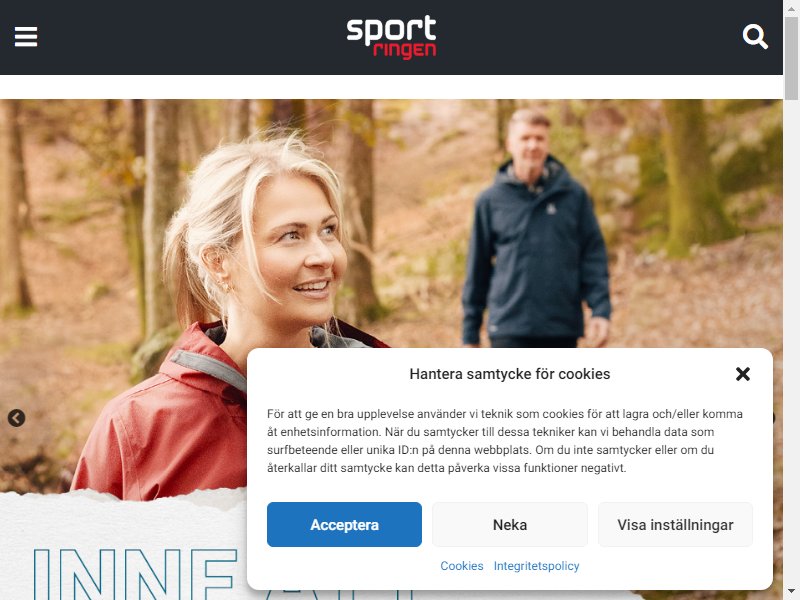
Task: Click the Hantera samtycke för cookies title
Action: 510,374
